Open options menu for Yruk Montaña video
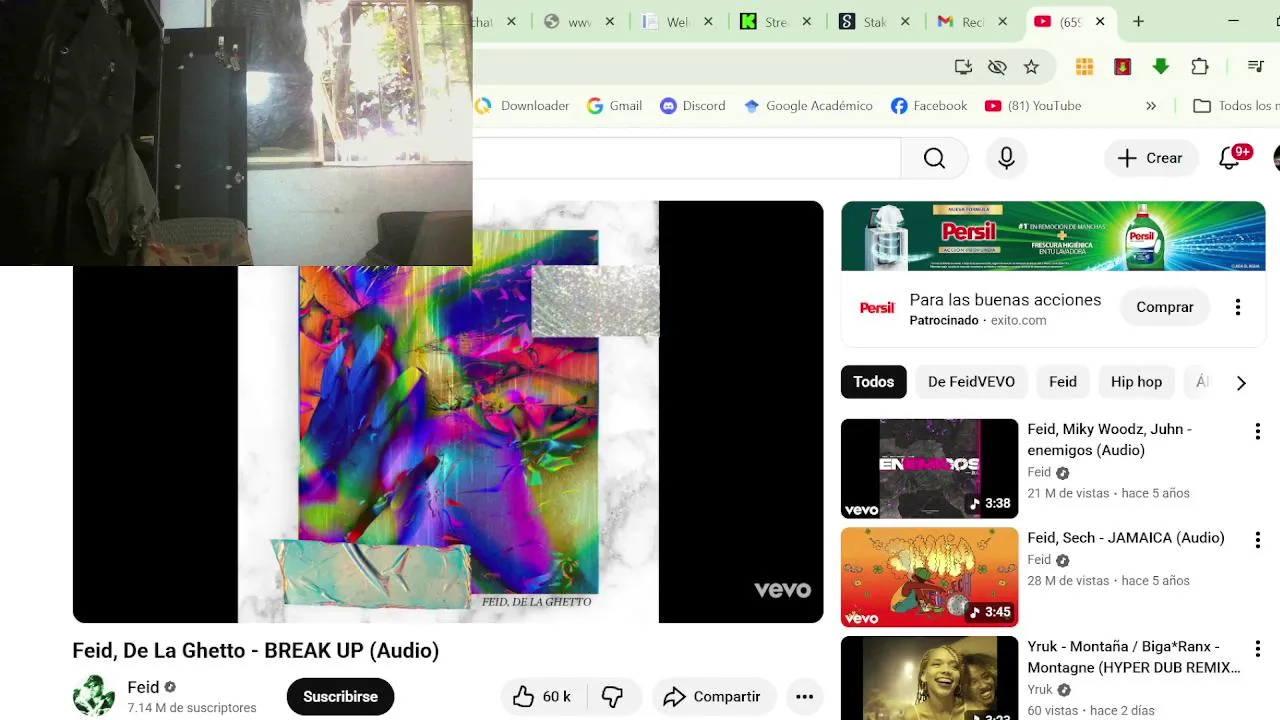1280x720 pixels. click(x=1257, y=649)
